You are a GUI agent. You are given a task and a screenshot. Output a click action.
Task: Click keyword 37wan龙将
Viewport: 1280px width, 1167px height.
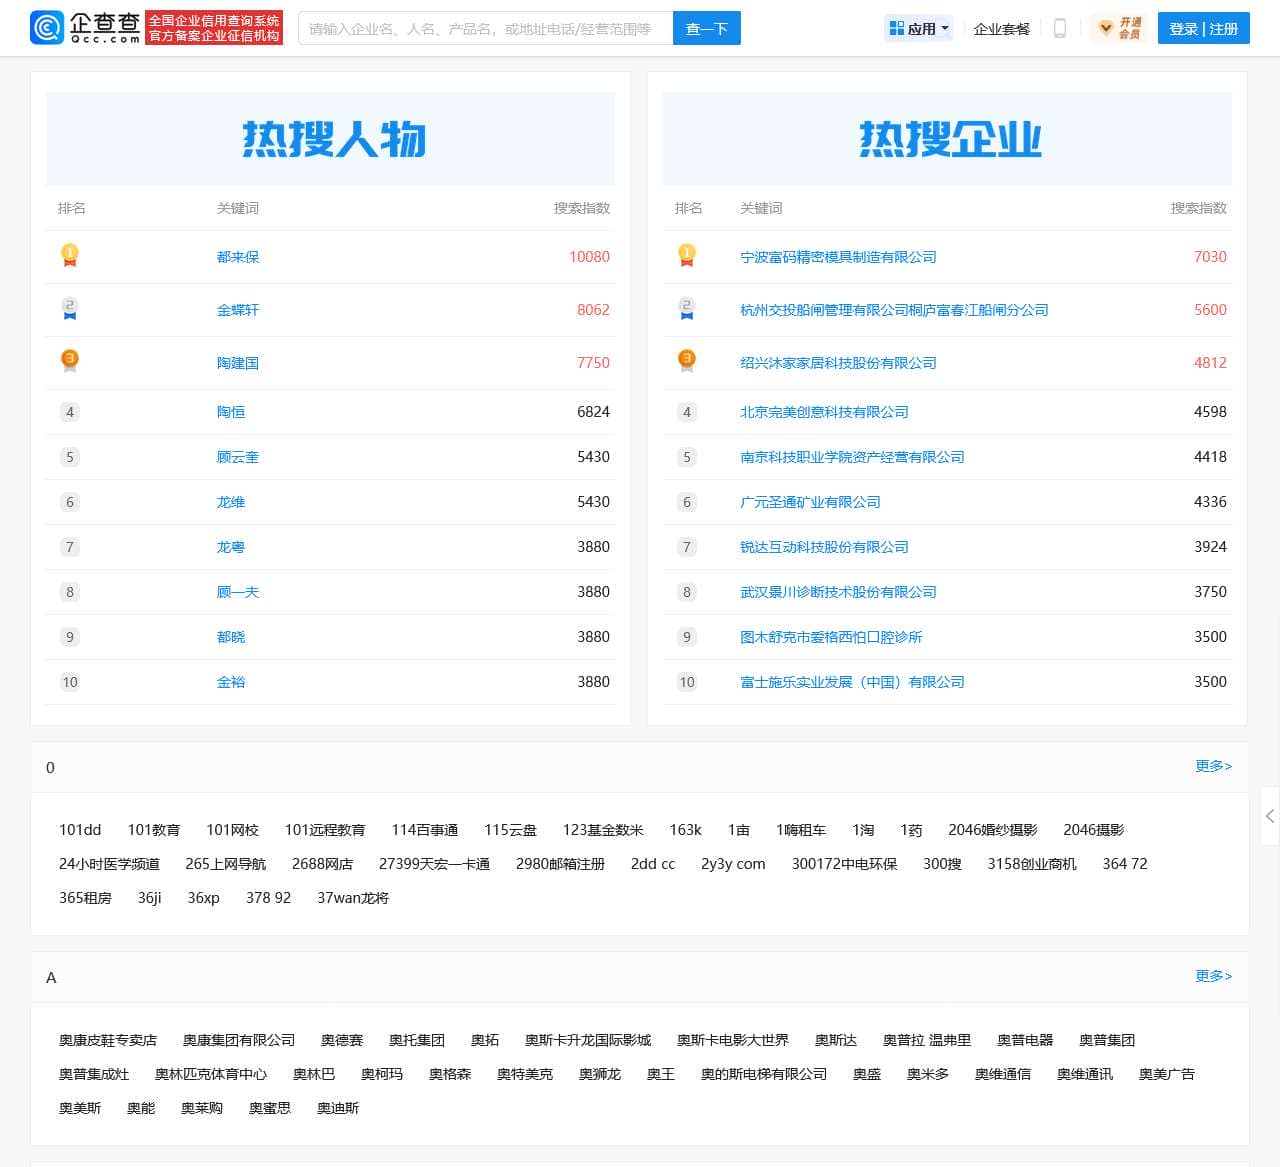tap(353, 898)
